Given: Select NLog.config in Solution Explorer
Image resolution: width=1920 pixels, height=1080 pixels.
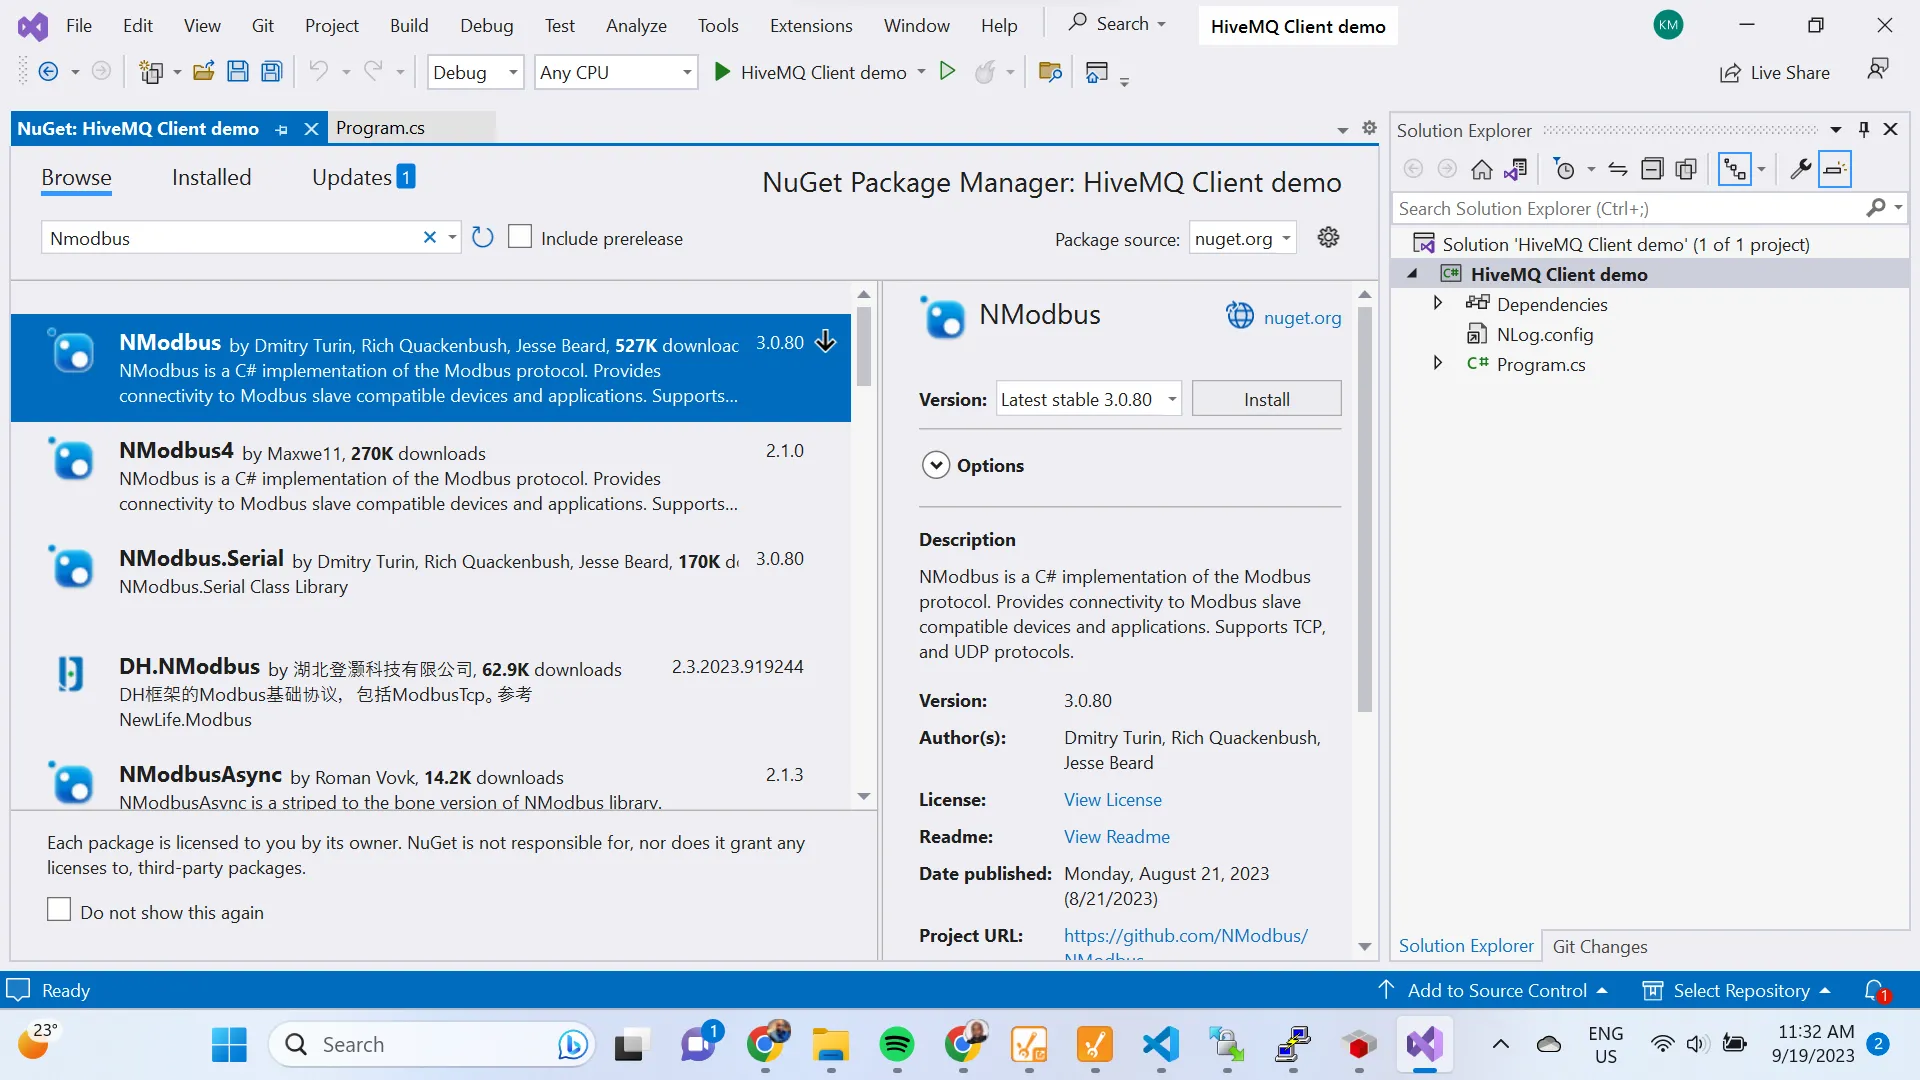Looking at the screenshot, I should coord(1544,334).
